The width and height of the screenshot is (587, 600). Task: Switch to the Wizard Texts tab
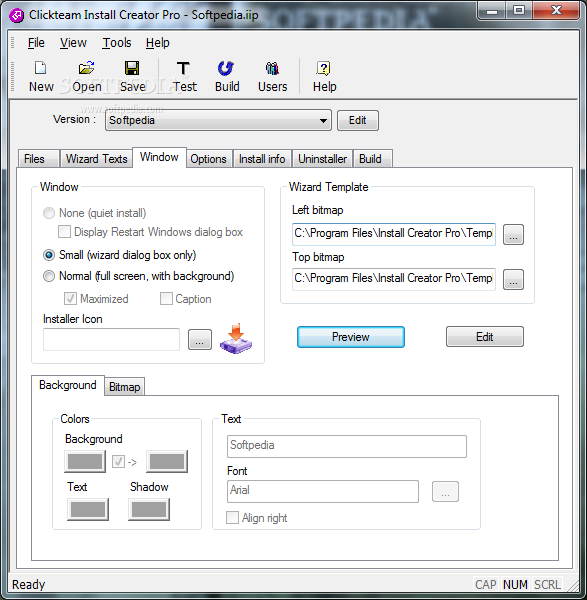(96, 159)
